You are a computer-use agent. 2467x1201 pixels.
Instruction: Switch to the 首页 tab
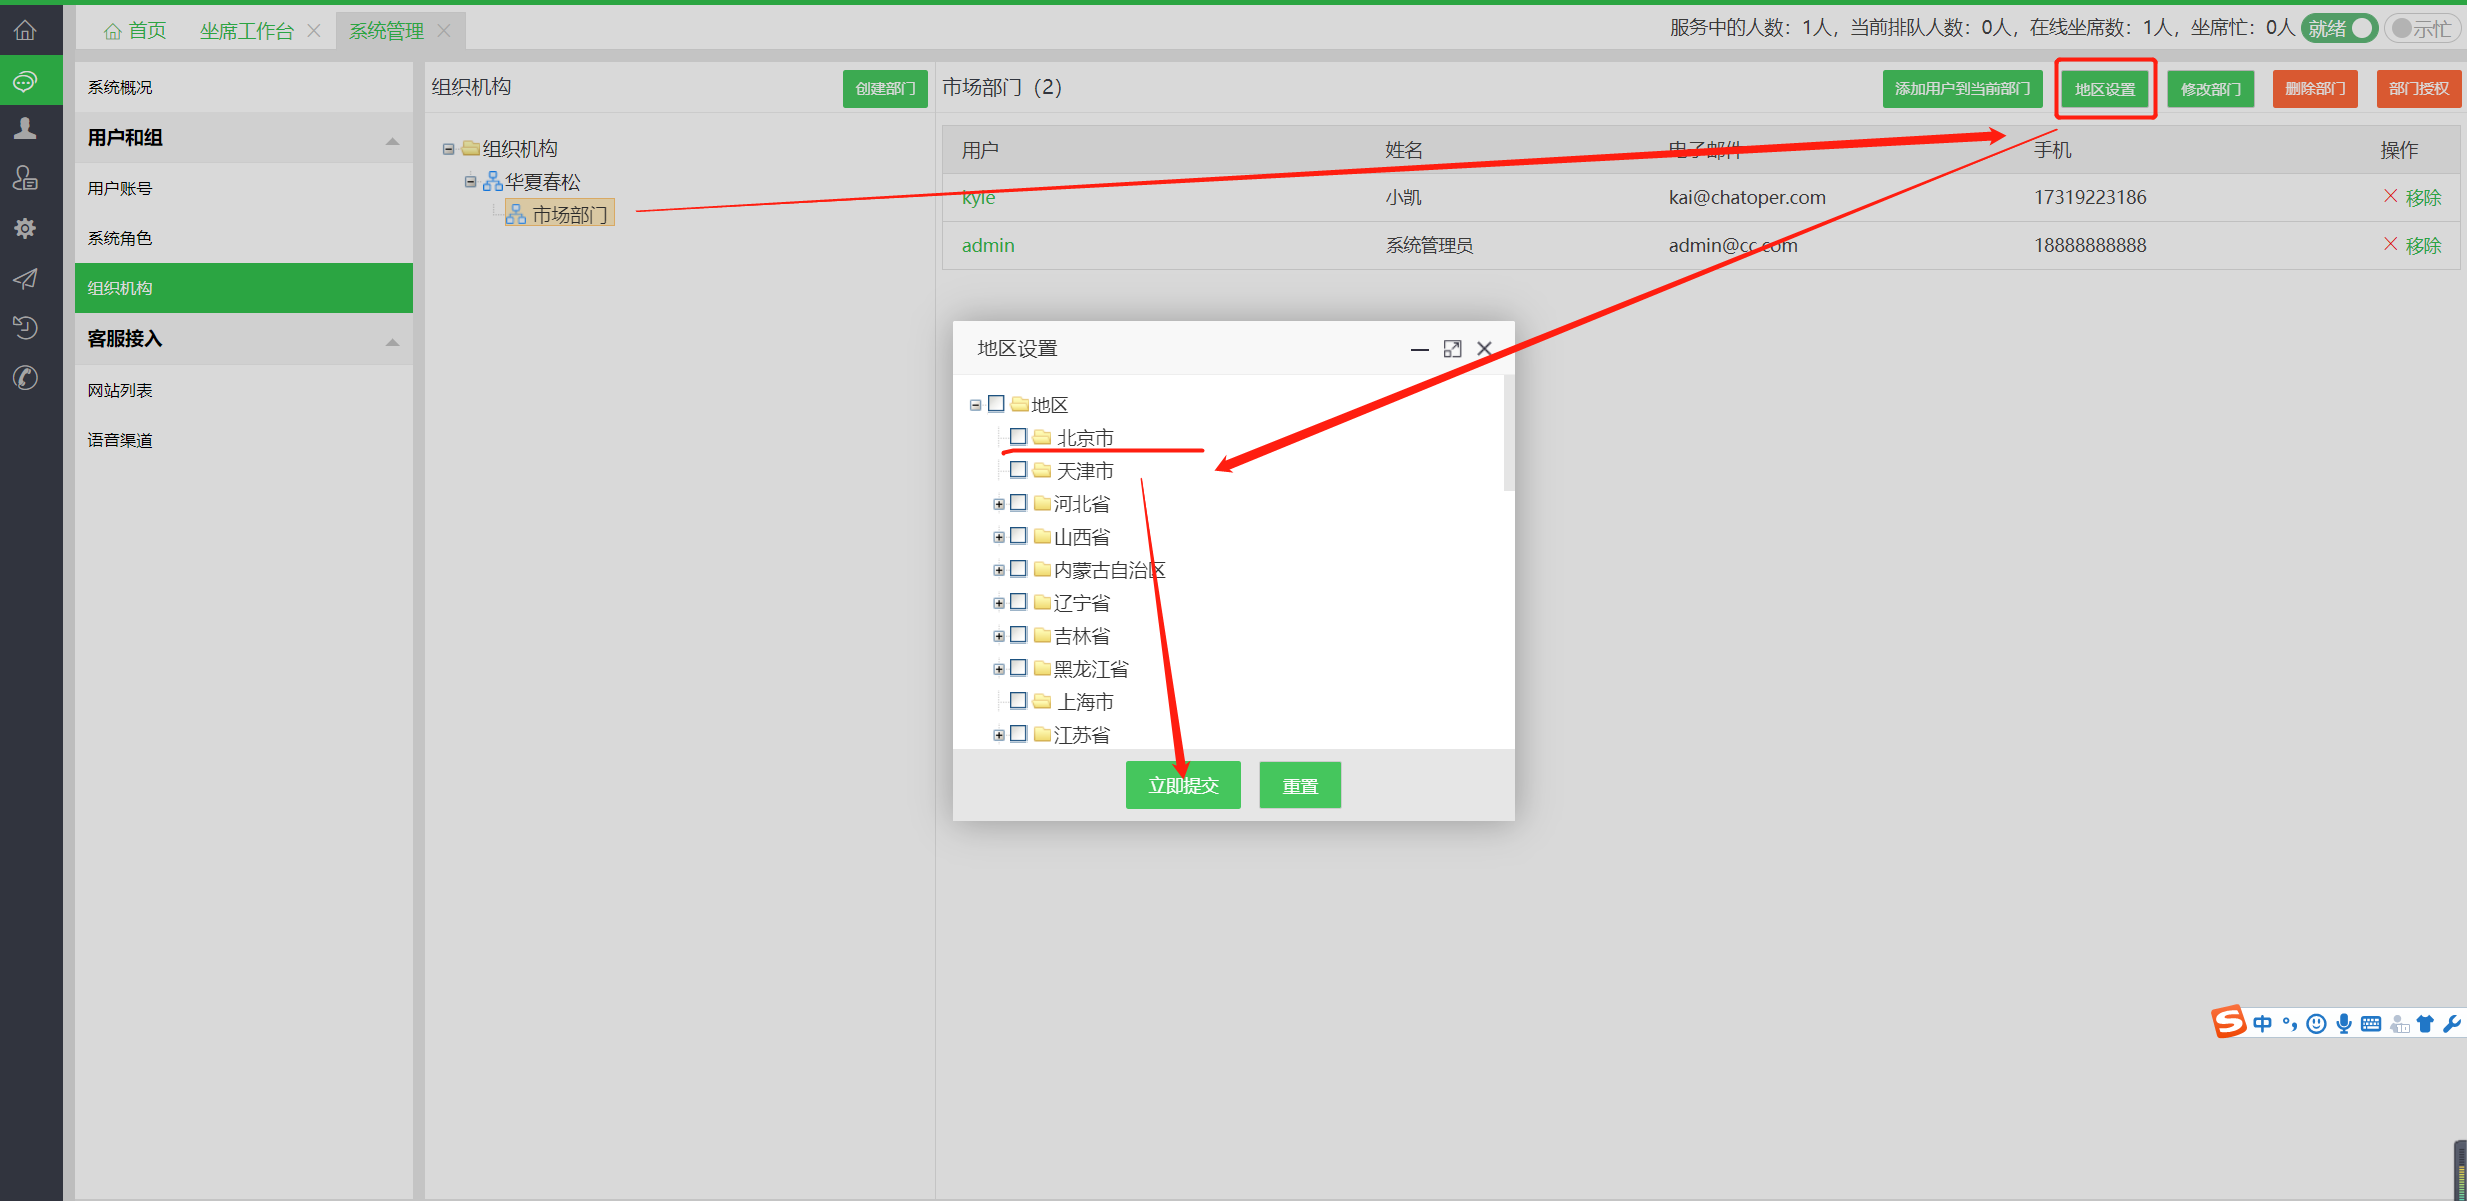pyautogui.click(x=136, y=31)
